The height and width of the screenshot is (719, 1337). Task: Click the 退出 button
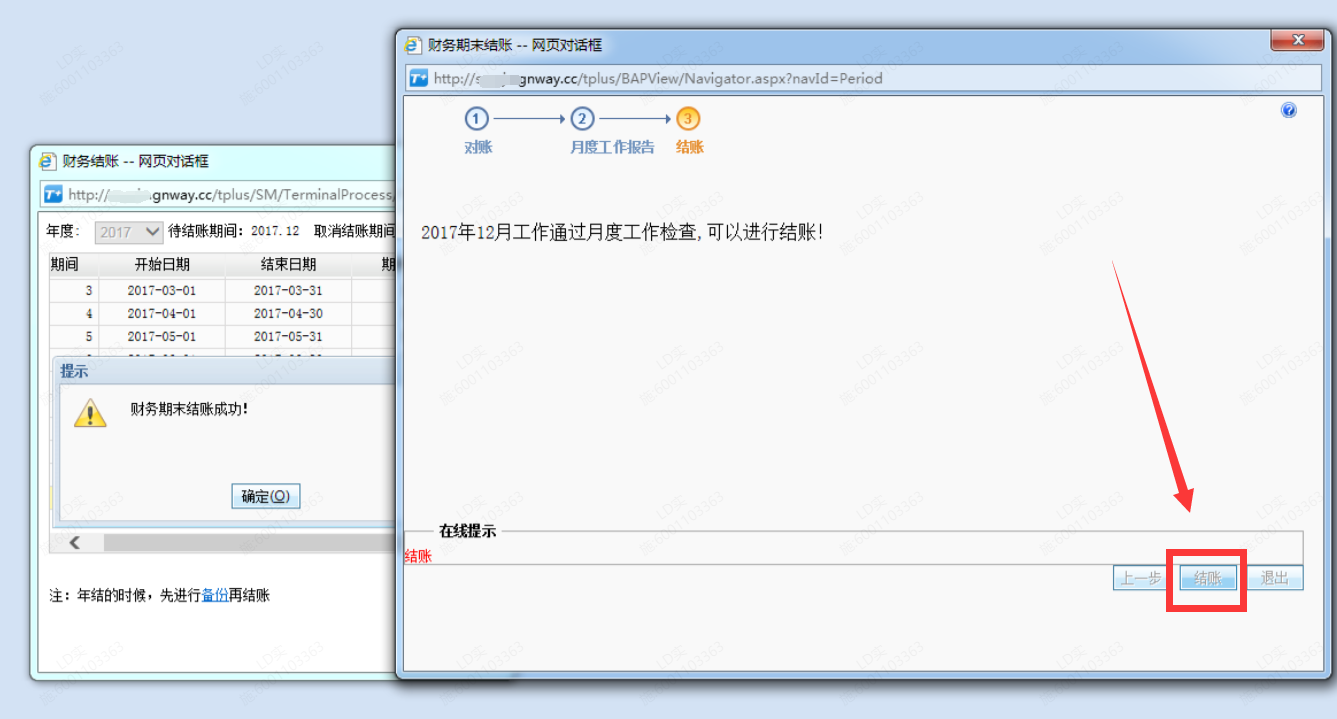[1275, 578]
